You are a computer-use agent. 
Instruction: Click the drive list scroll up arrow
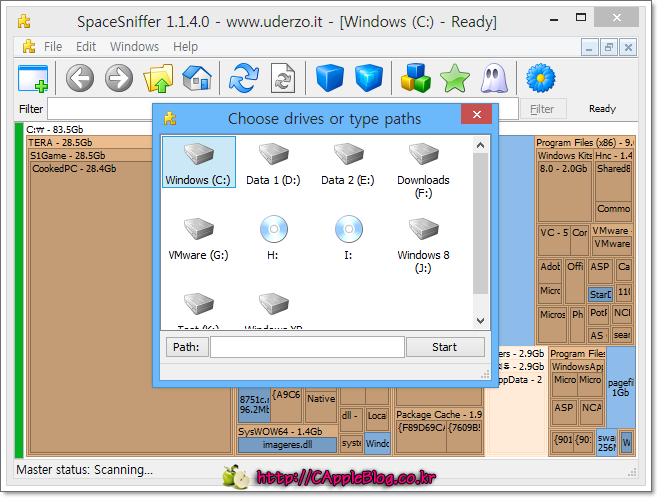click(x=480, y=145)
